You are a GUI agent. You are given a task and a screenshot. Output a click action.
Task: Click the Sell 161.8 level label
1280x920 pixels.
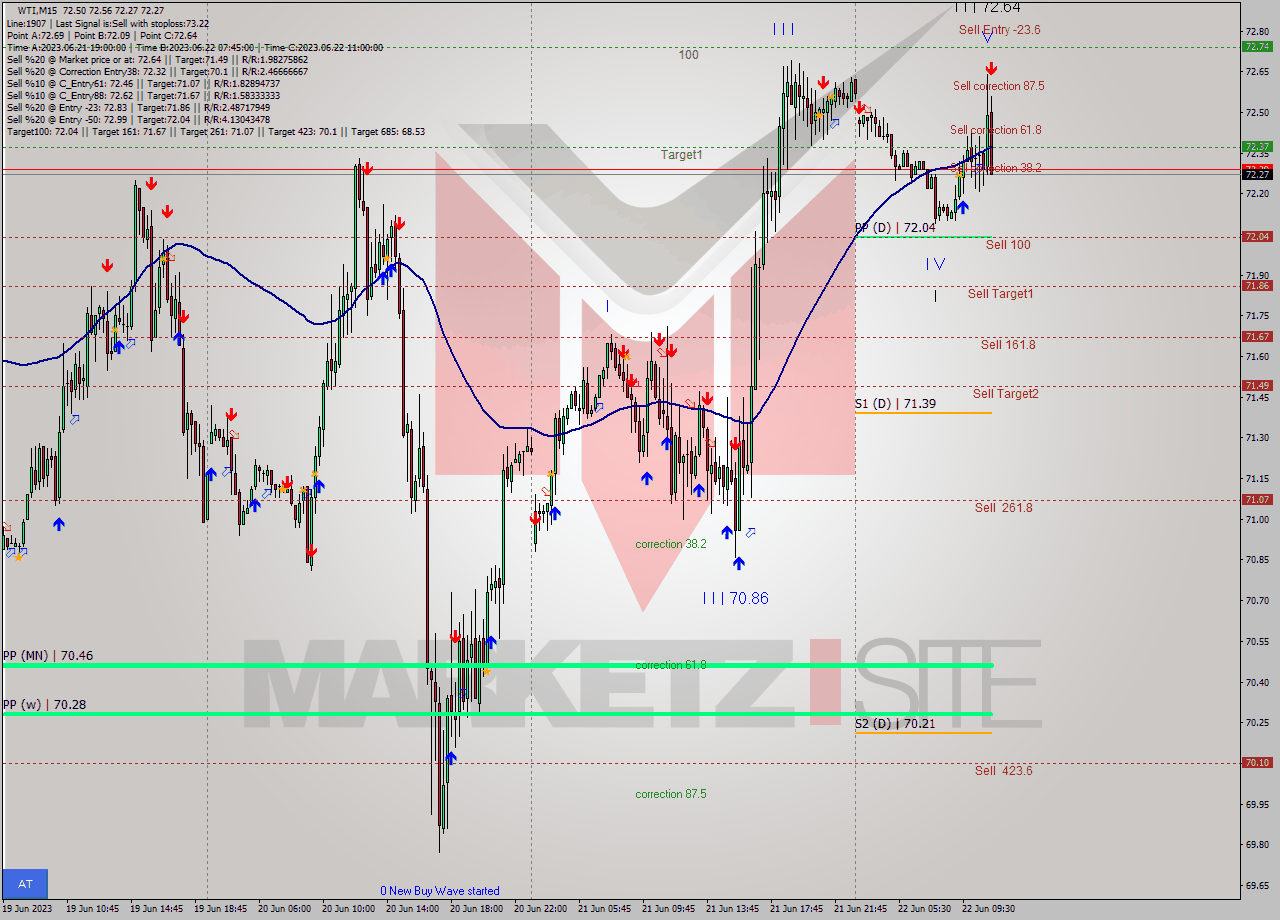click(1008, 345)
